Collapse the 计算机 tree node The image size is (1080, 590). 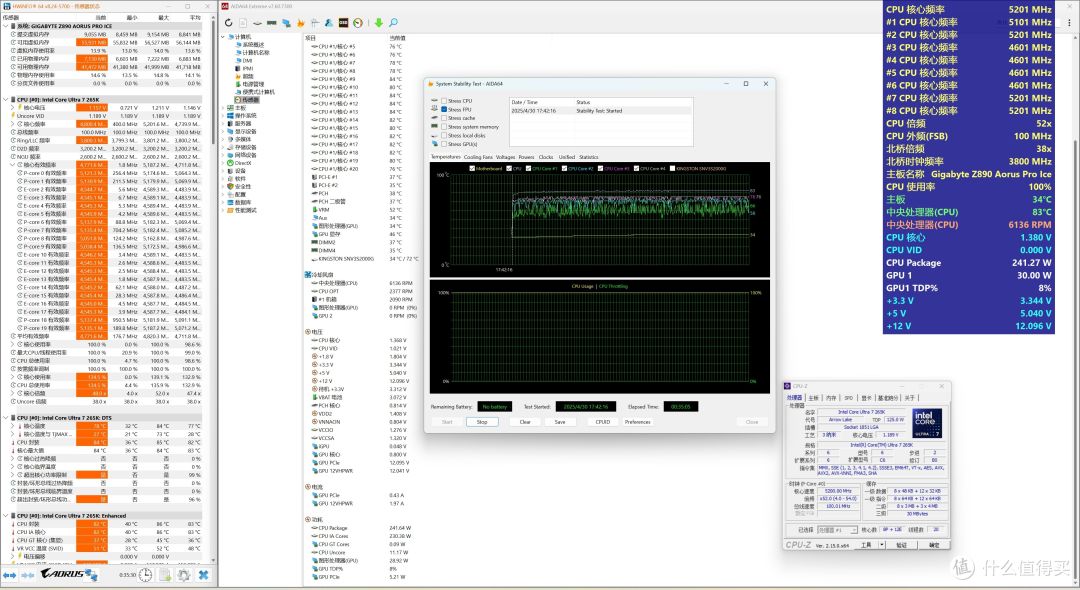pyautogui.click(x=223, y=36)
